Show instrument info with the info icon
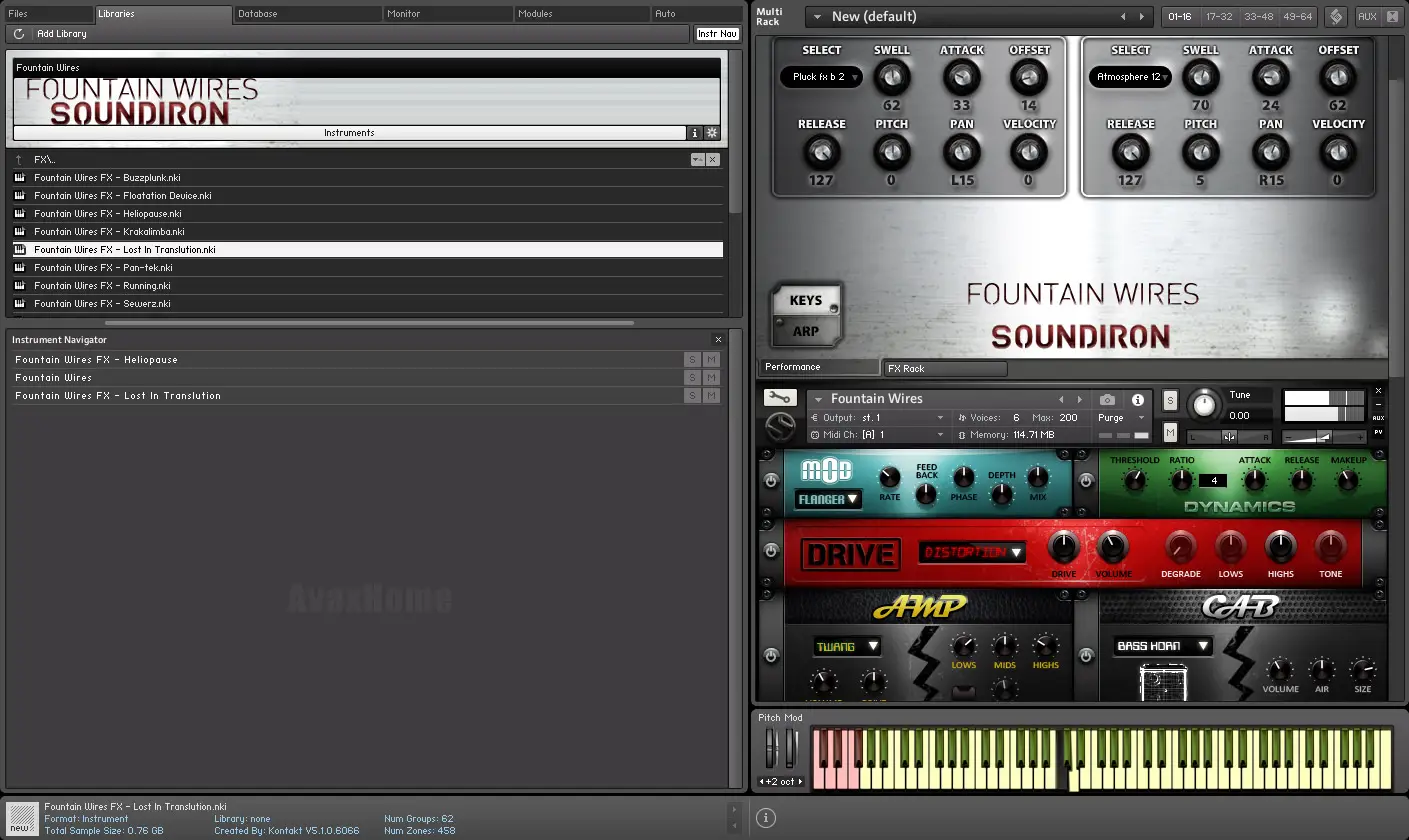This screenshot has height=840, width=1409. point(1137,399)
